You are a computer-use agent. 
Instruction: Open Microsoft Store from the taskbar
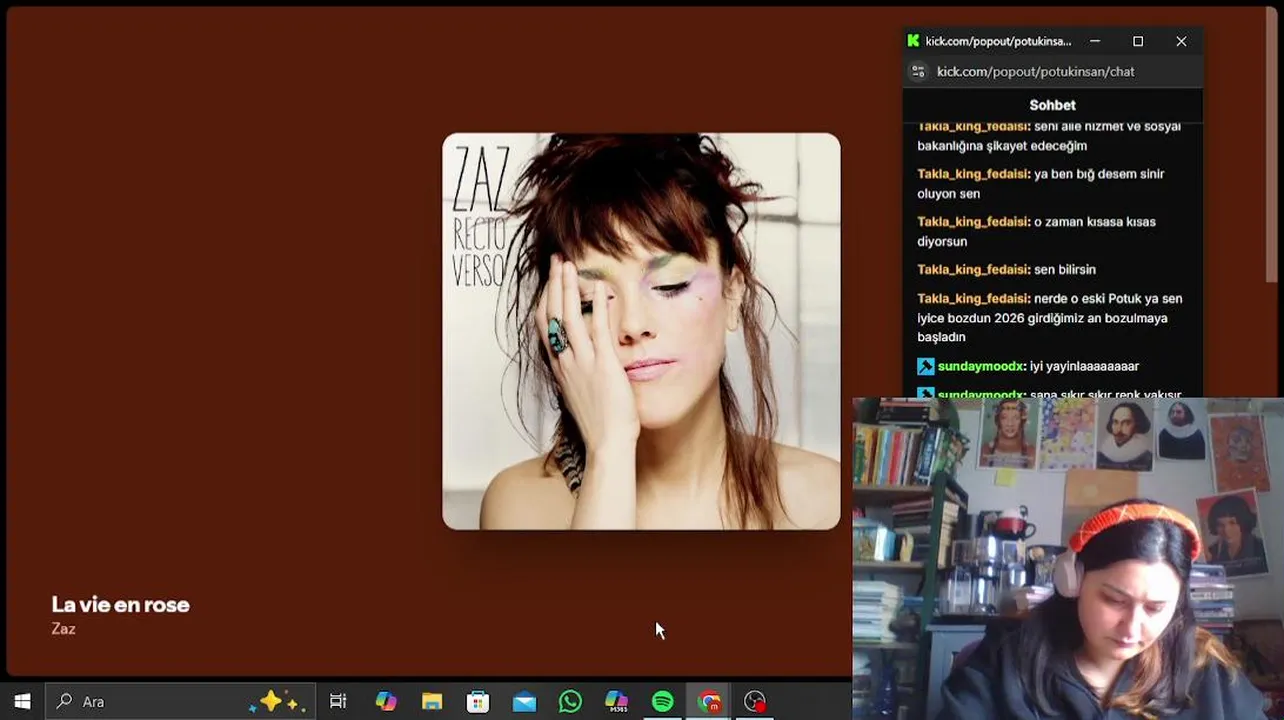click(x=478, y=701)
